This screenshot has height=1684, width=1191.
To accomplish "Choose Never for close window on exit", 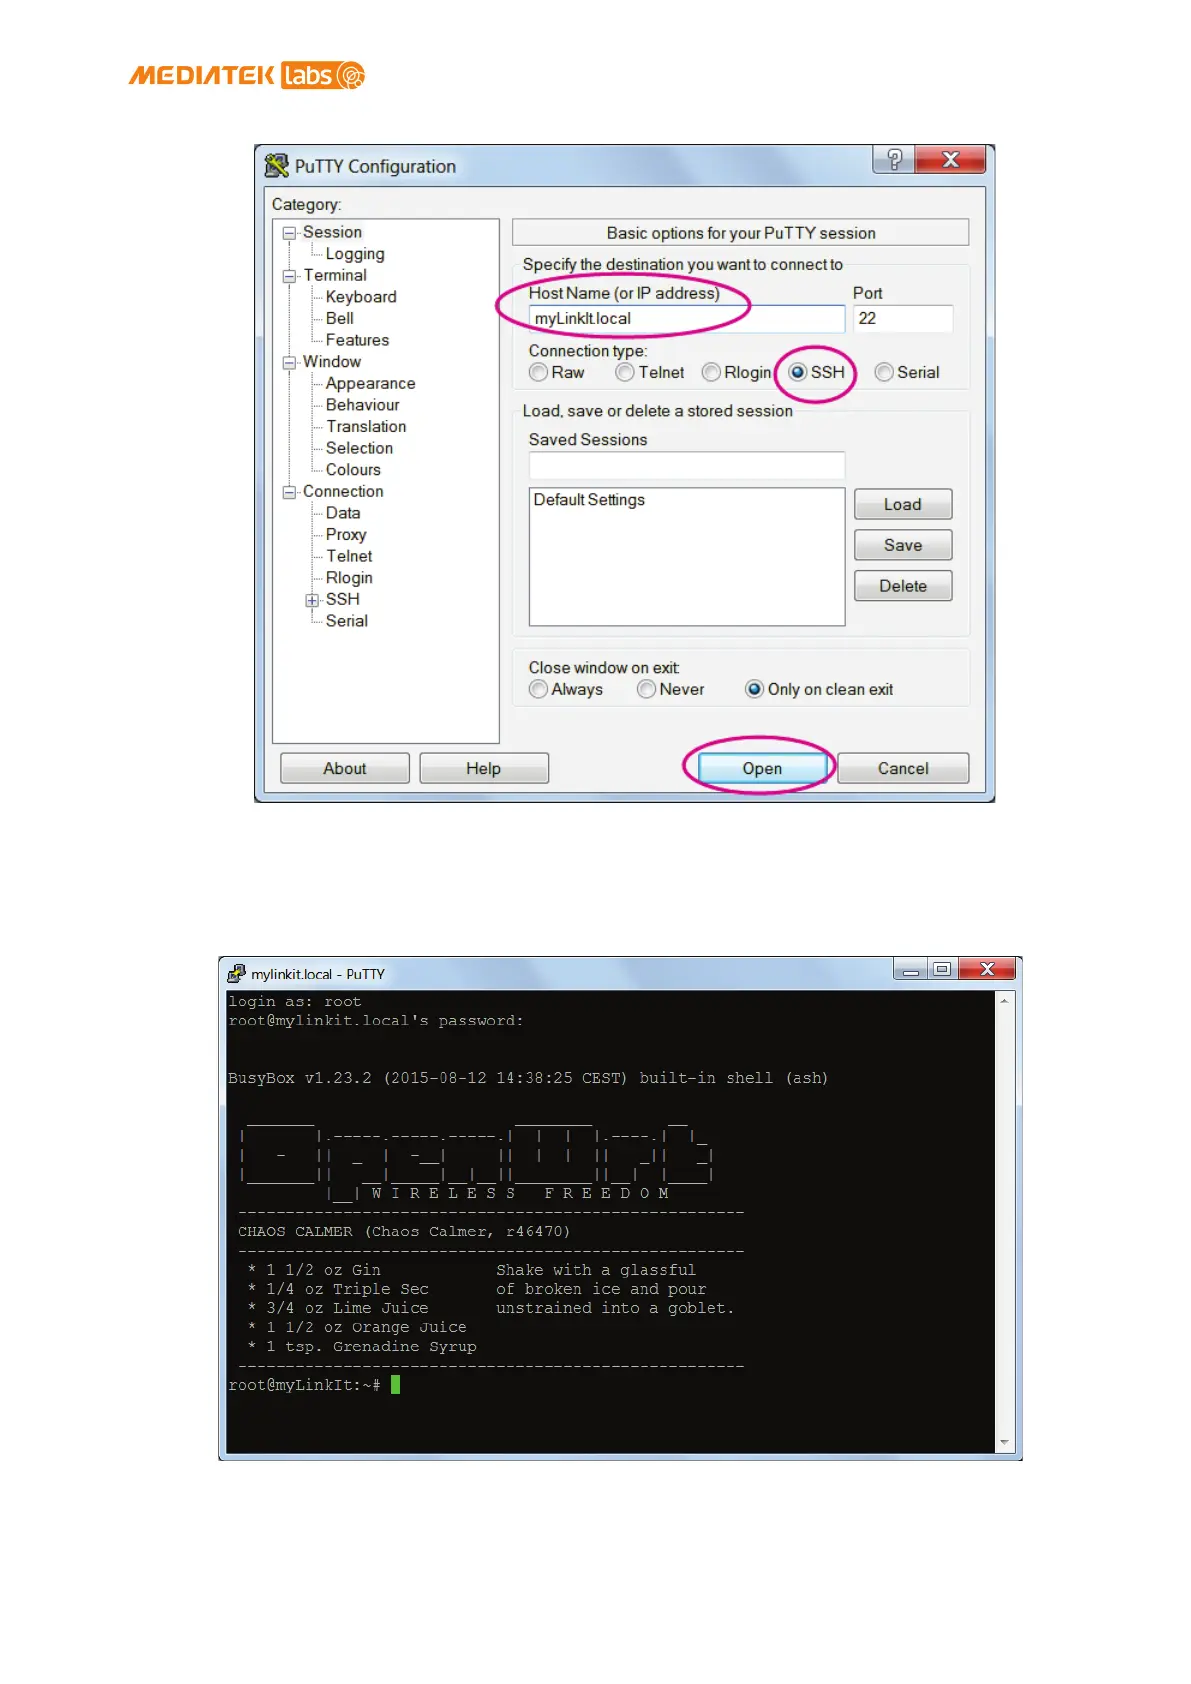I will (647, 689).
